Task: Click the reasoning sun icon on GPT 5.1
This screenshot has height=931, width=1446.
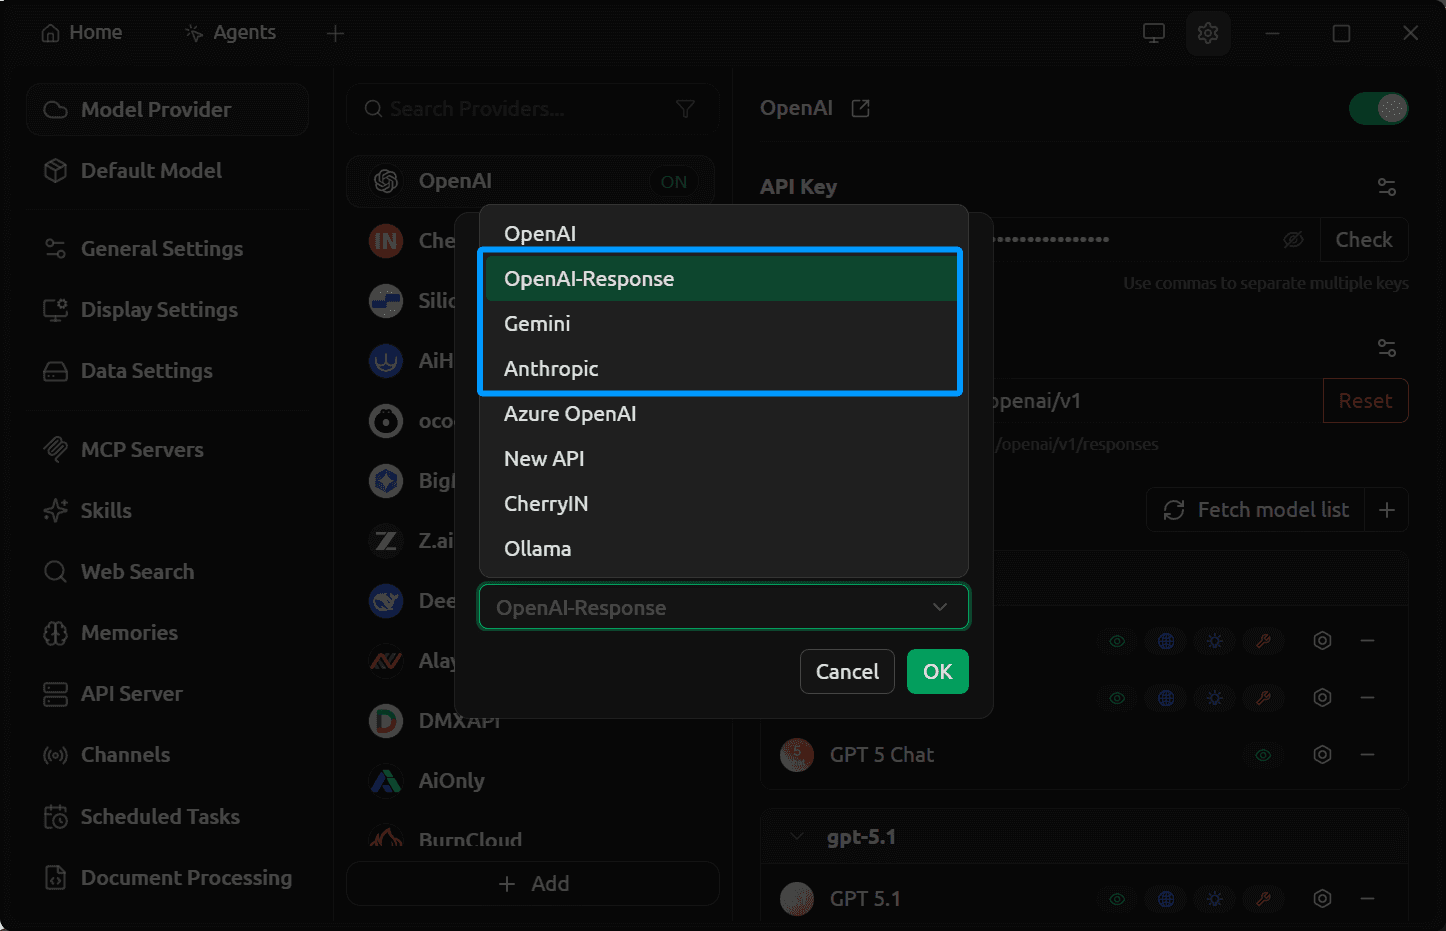Action: [1215, 899]
